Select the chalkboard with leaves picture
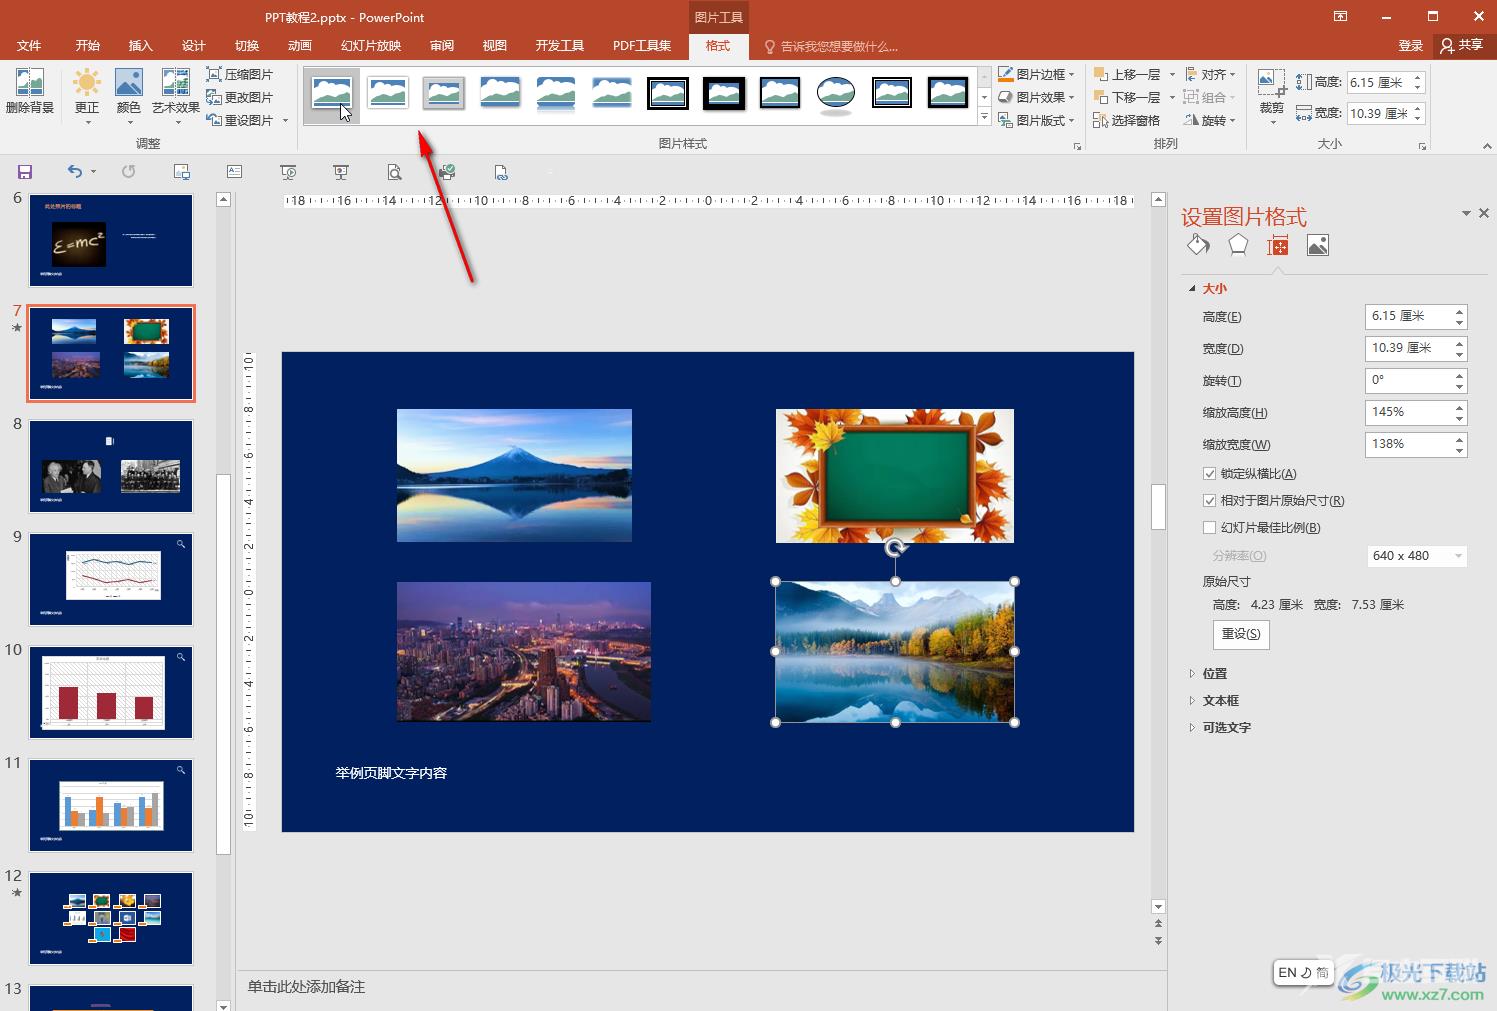This screenshot has height=1011, width=1497. tap(895, 476)
